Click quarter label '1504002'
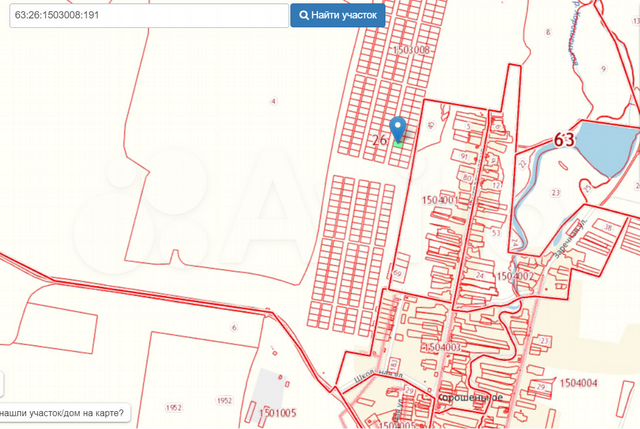The width and height of the screenshot is (640, 429). 515,276
